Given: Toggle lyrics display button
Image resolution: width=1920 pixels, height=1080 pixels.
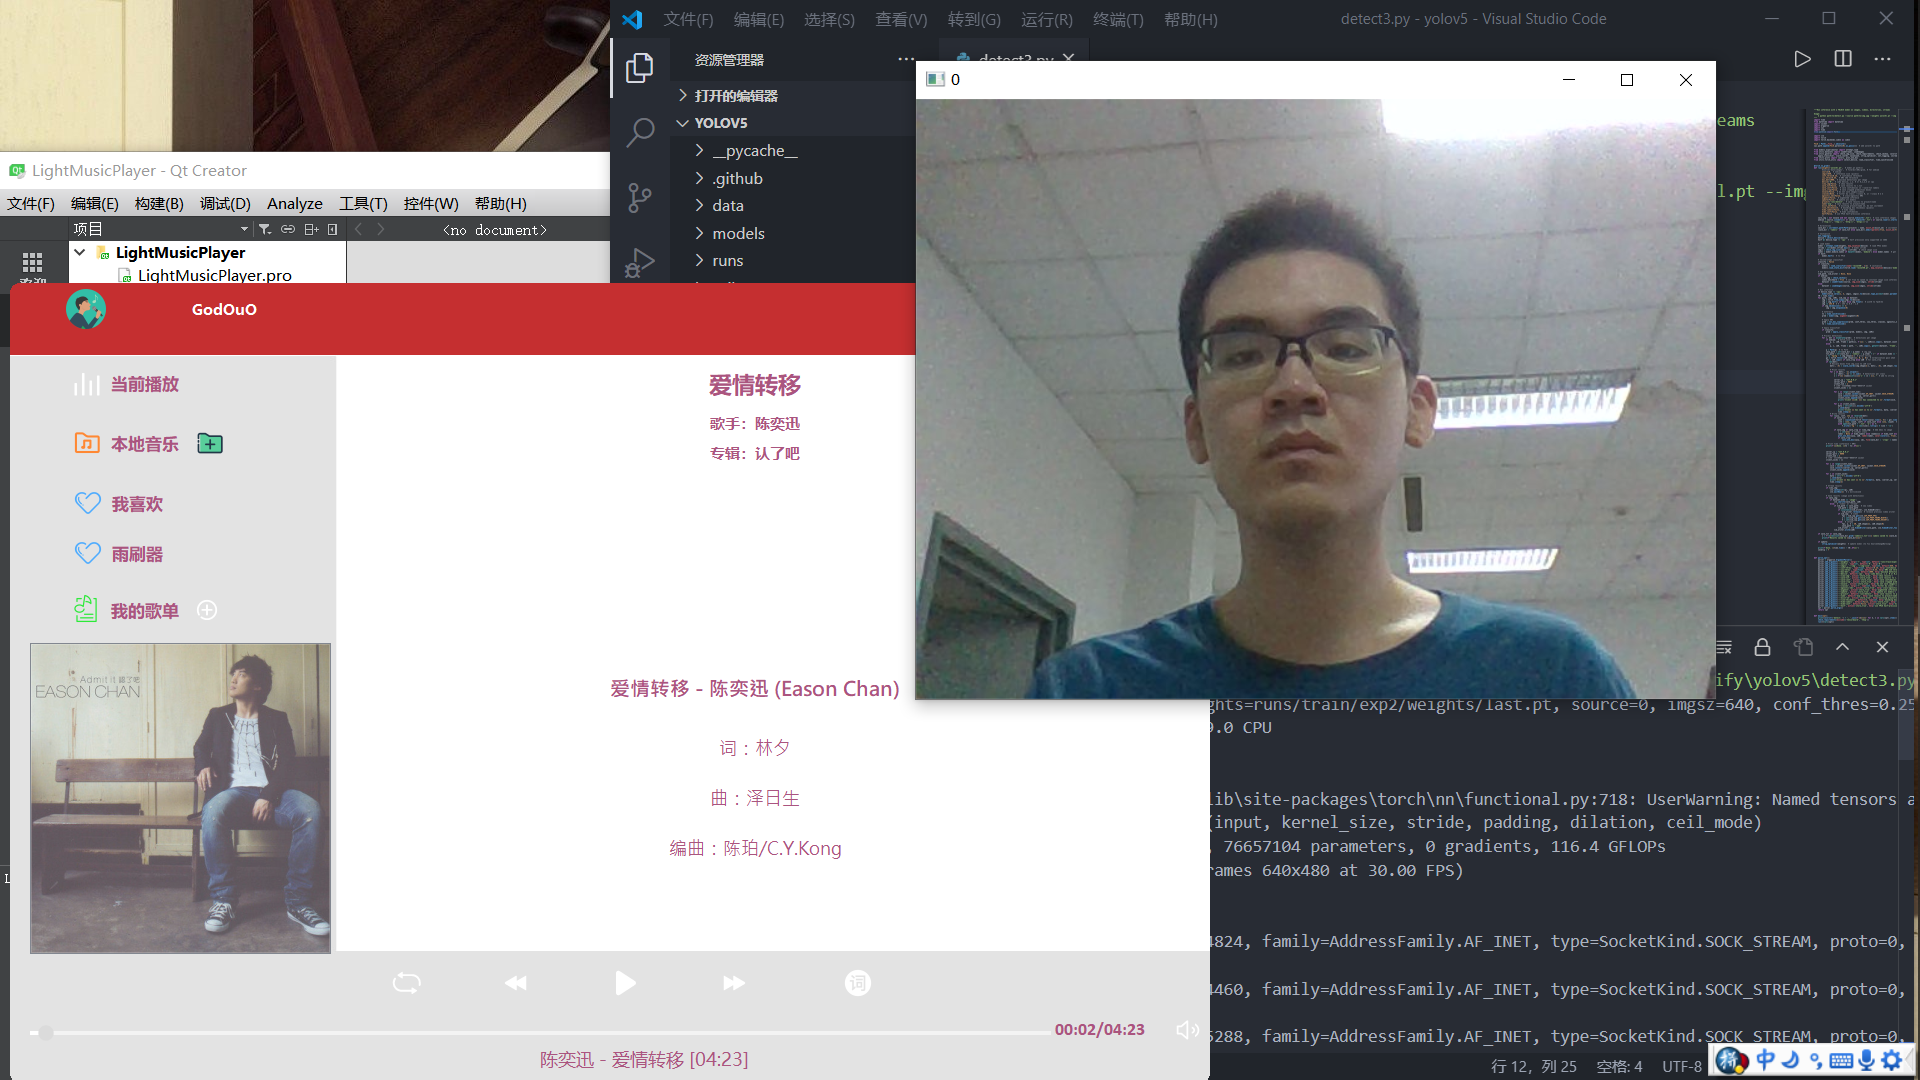Looking at the screenshot, I should tap(858, 983).
